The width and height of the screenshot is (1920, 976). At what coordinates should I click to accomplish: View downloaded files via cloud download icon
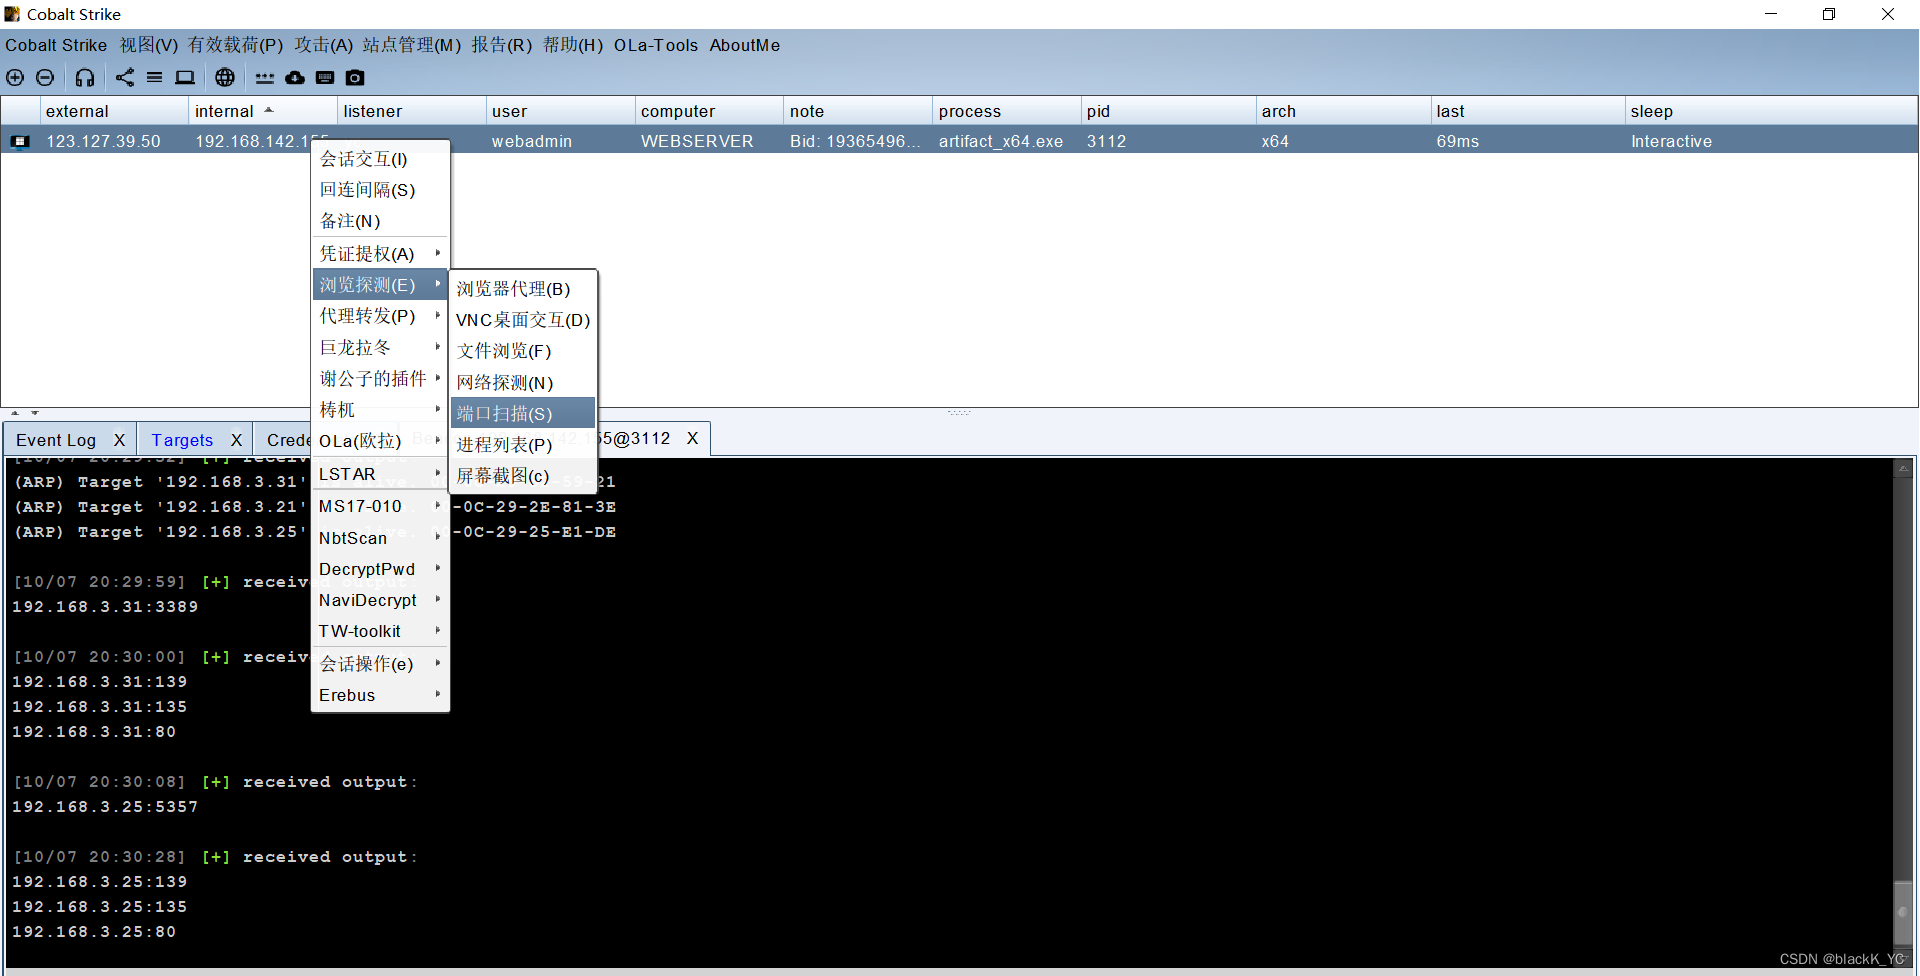pos(294,77)
